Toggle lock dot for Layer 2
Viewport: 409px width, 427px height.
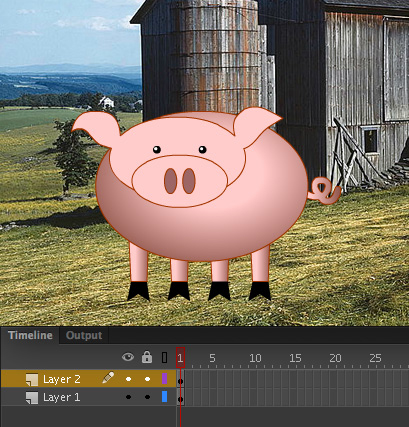tap(147, 379)
